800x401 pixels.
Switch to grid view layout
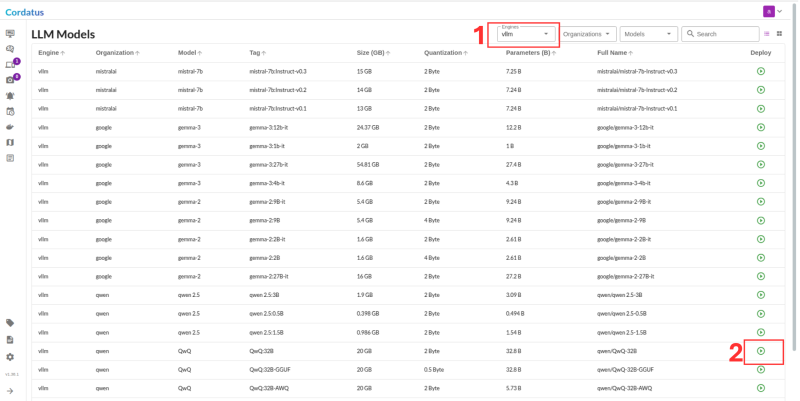click(x=779, y=34)
